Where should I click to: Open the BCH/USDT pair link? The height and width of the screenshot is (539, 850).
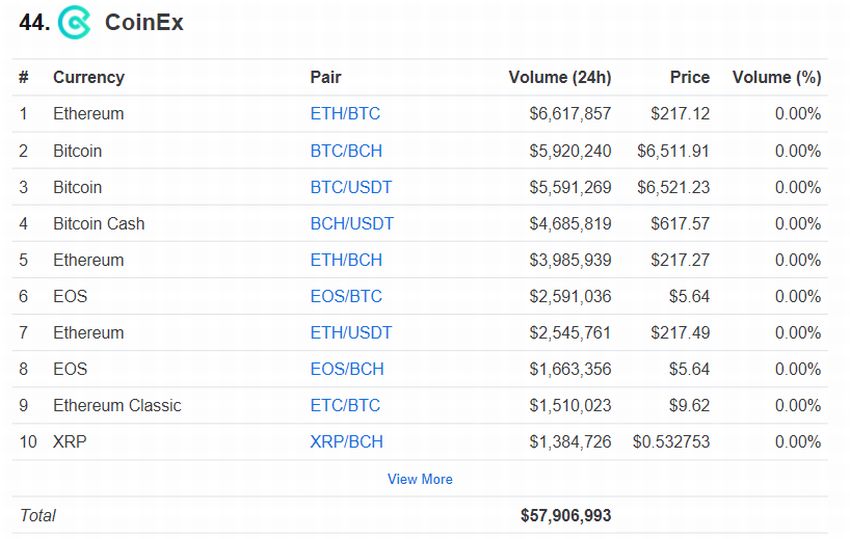pyautogui.click(x=352, y=223)
